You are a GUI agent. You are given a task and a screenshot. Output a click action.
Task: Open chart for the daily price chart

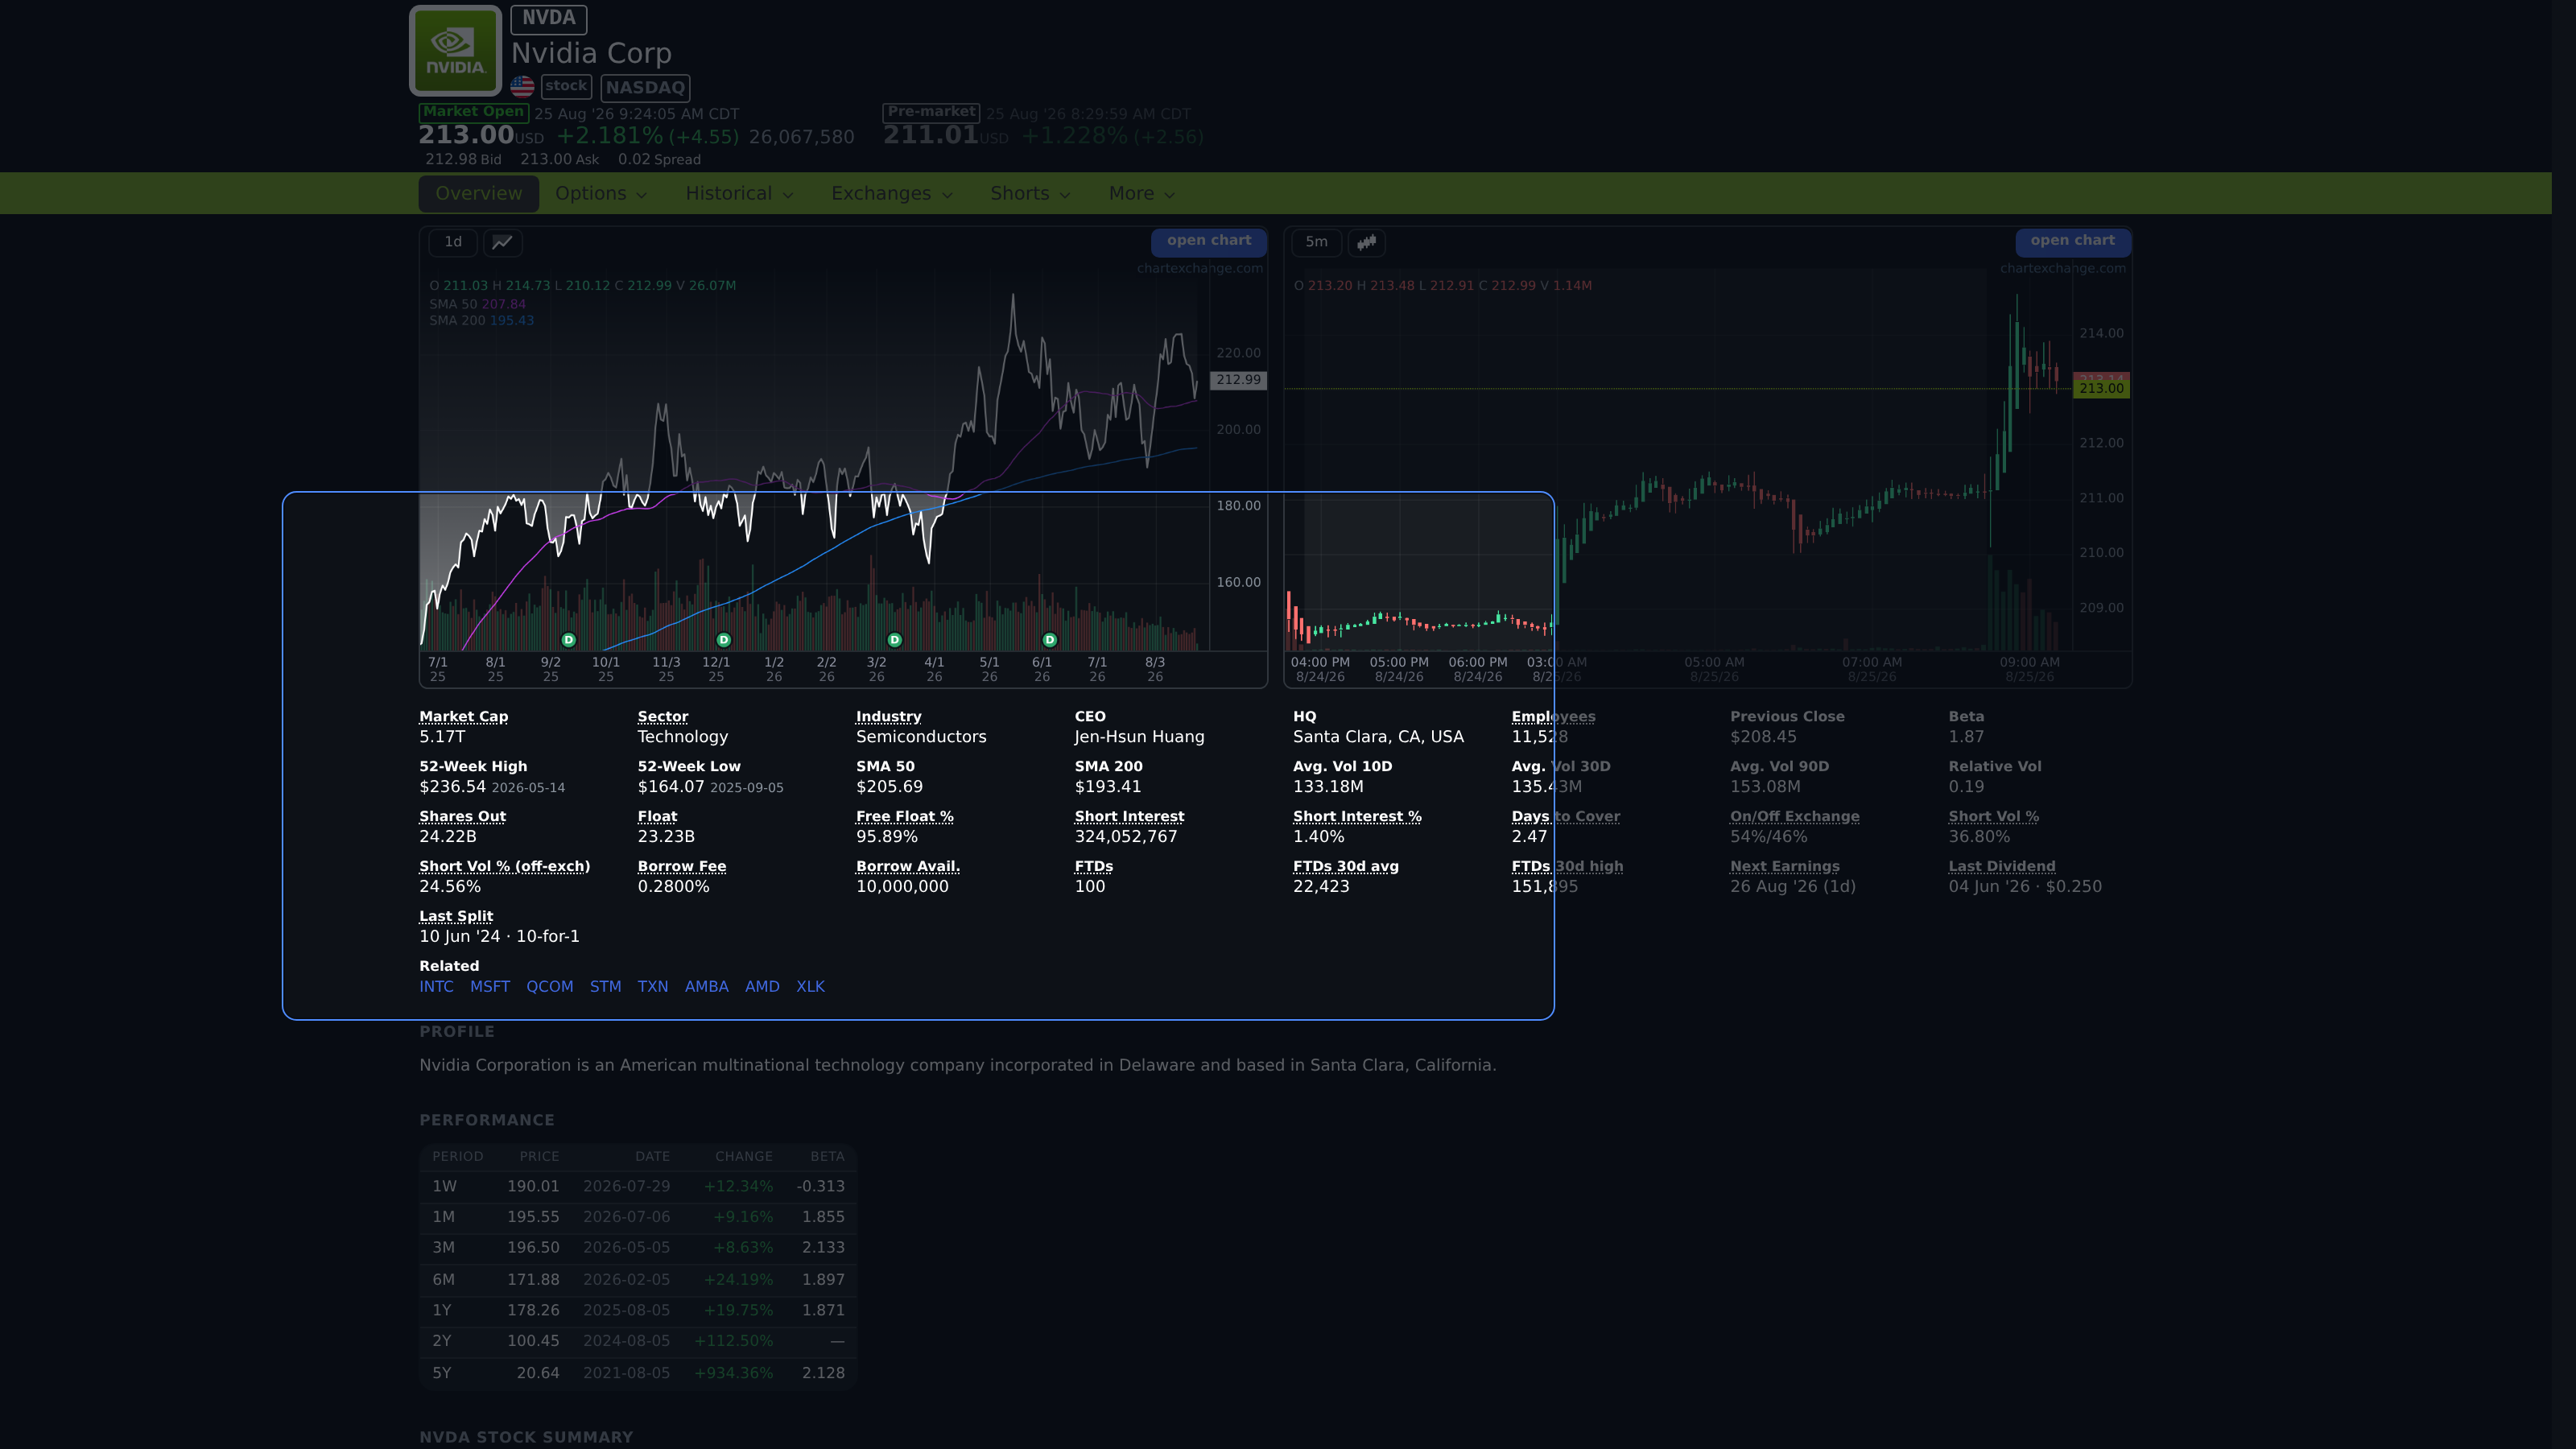coord(1208,241)
